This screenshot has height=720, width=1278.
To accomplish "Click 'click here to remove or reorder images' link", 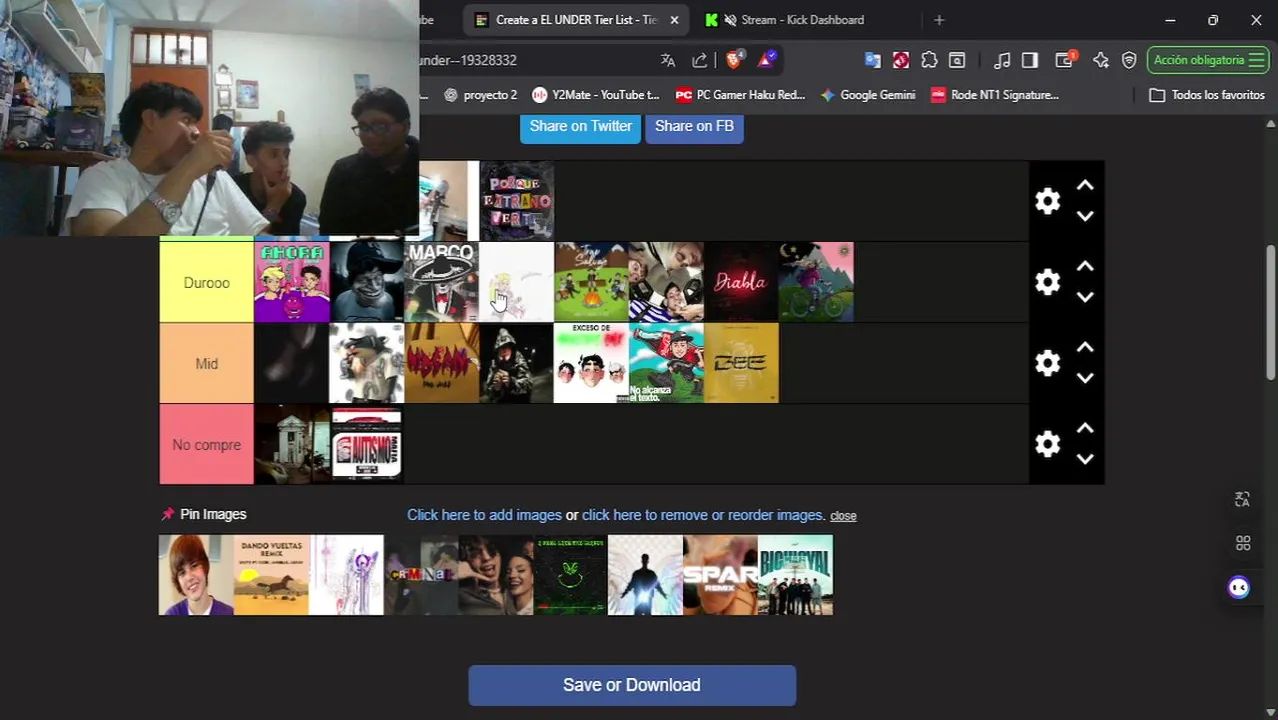I will [x=704, y=515].
